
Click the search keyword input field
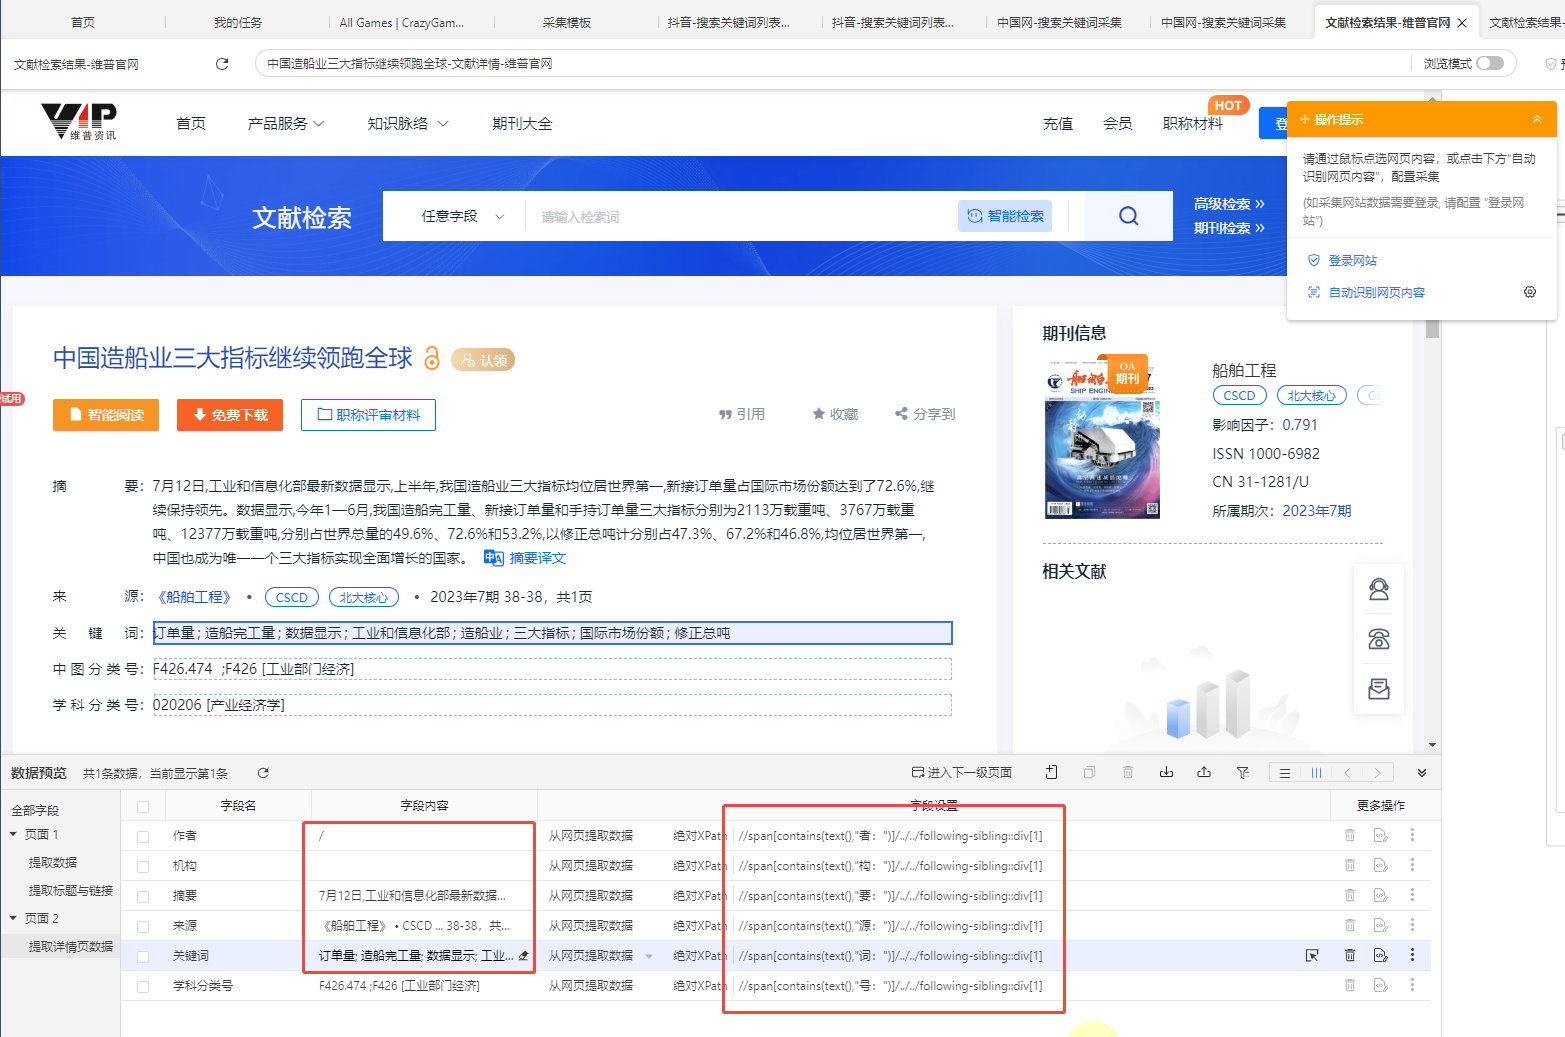pos(740,216)
